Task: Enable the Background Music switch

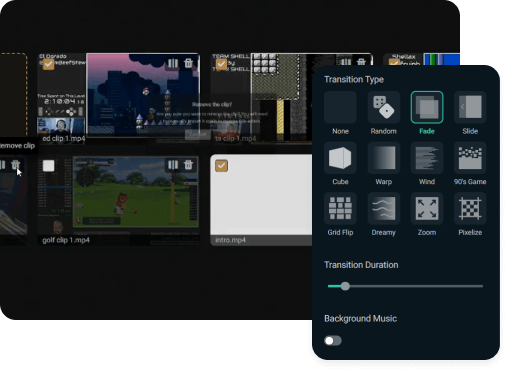Action: (x=333, y=341)
